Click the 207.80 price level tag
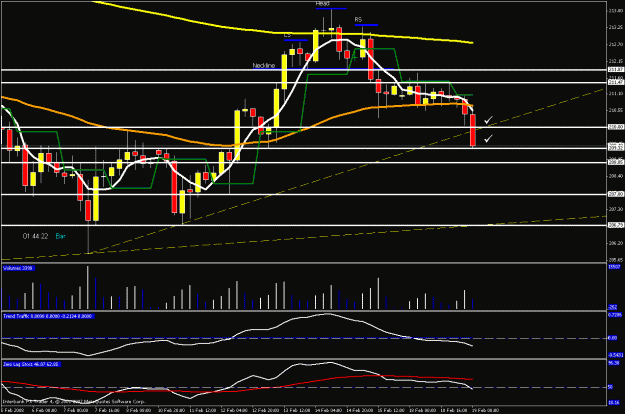The image size is (625, 414). click(615, 194)
